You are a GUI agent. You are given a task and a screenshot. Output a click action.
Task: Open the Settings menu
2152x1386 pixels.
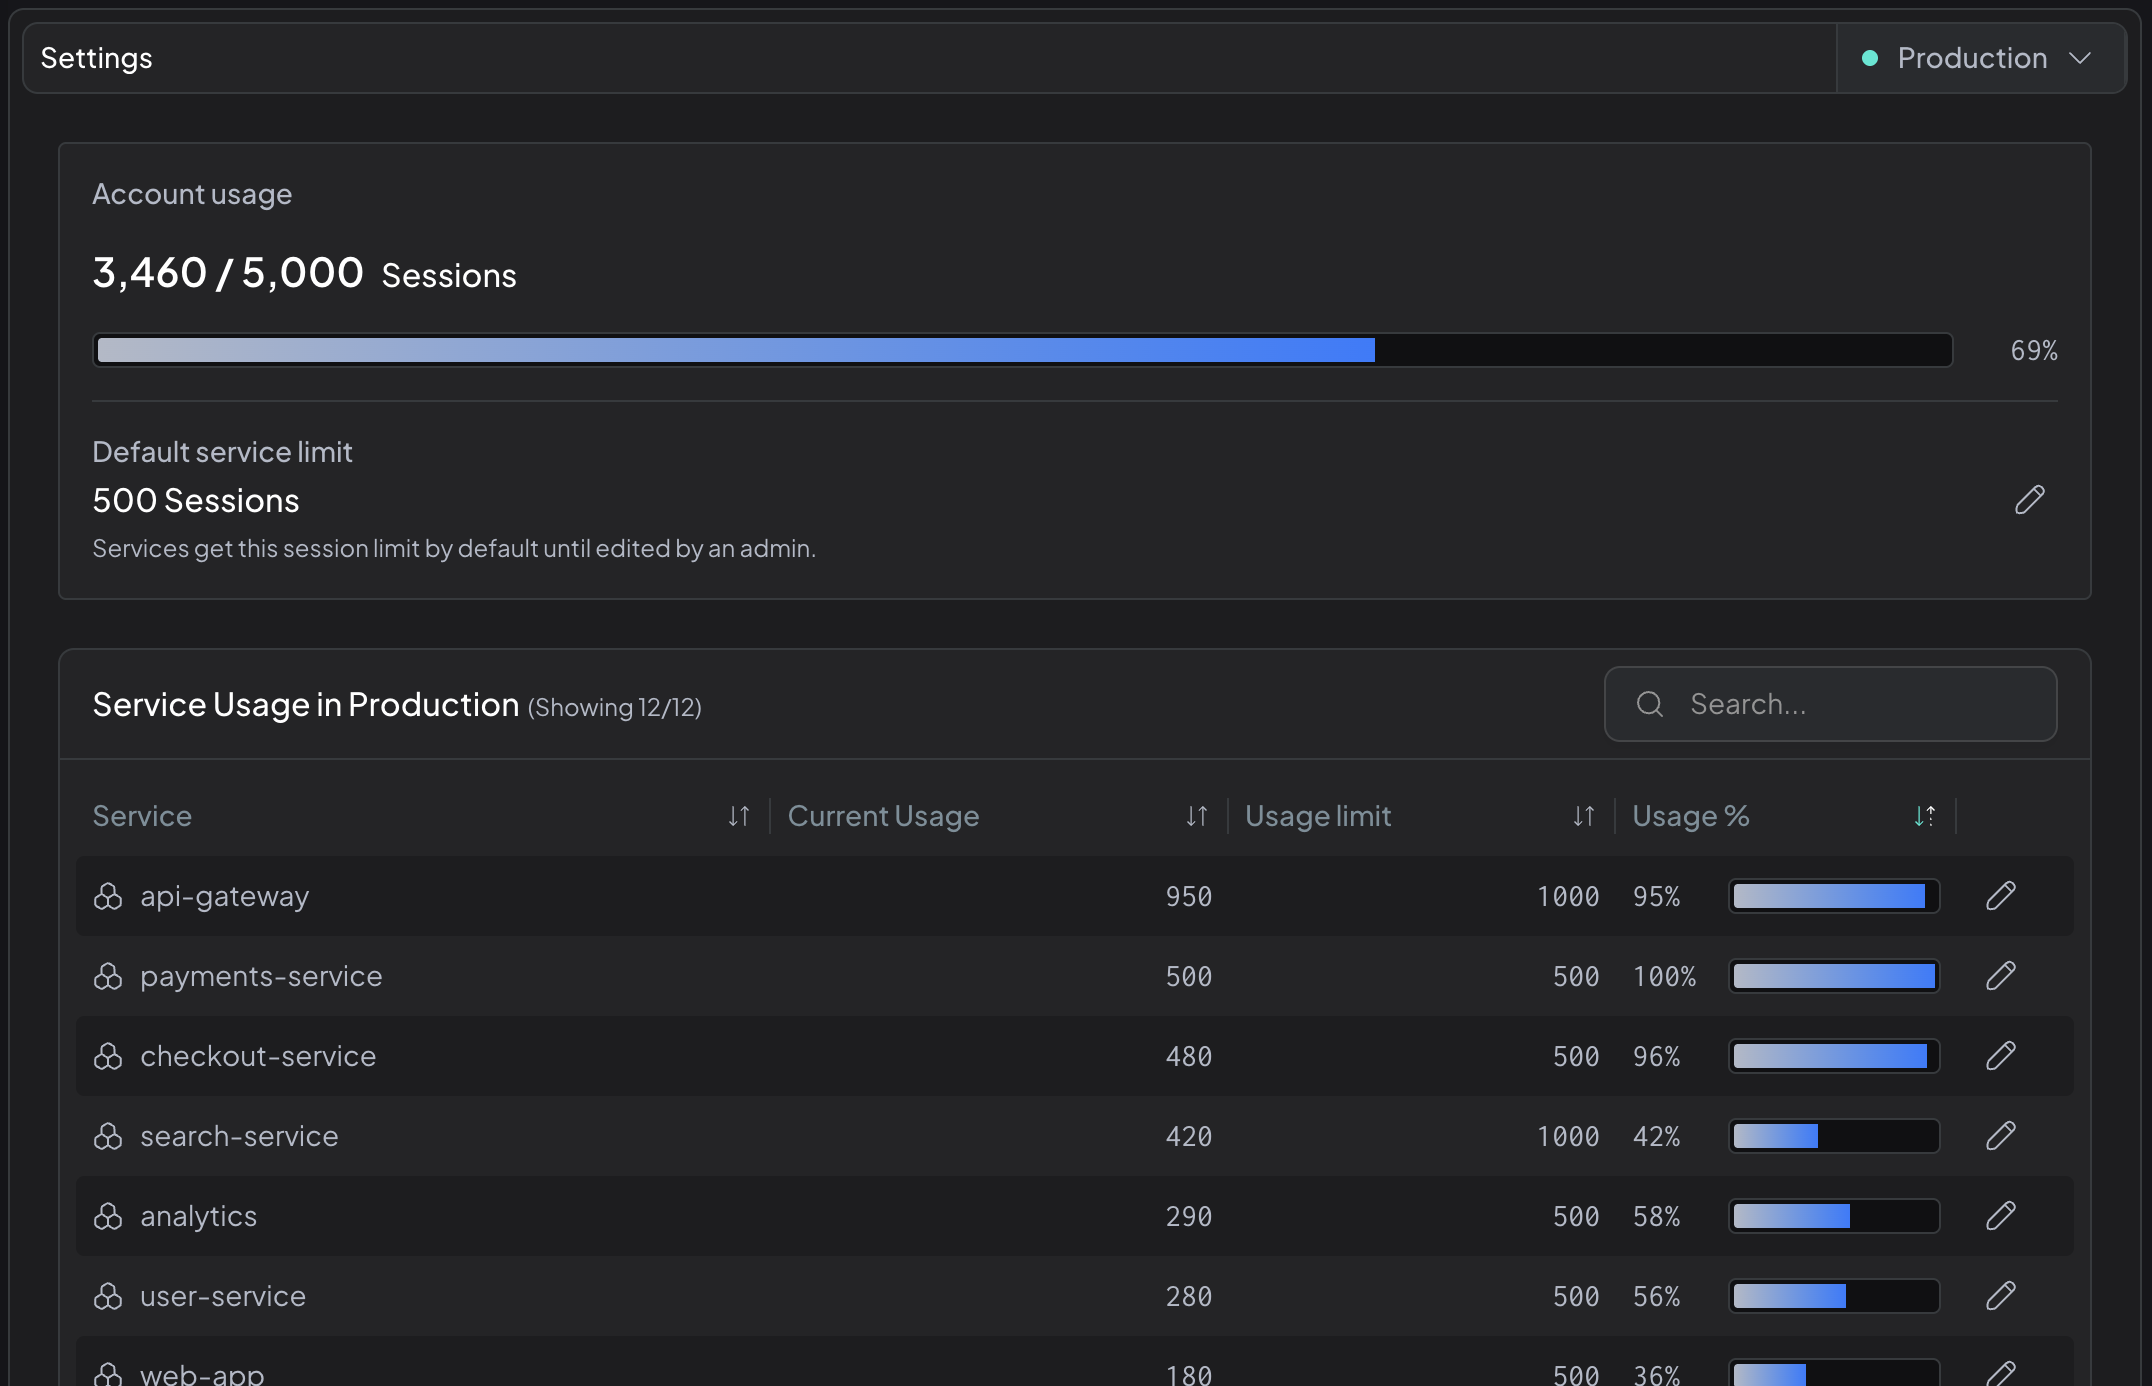pos(97,57)
